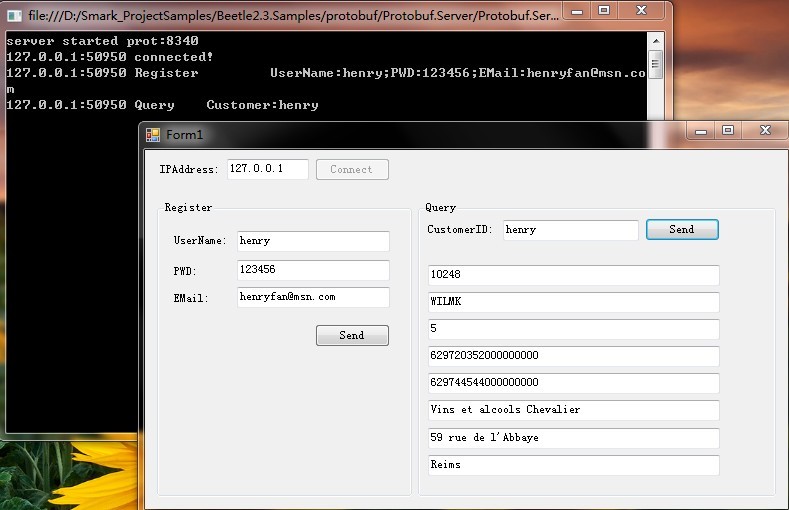Select the Vins et alcools Chevalier field
Image resolution: width=789 pixels, height=510 pixels.
point(574,410)
